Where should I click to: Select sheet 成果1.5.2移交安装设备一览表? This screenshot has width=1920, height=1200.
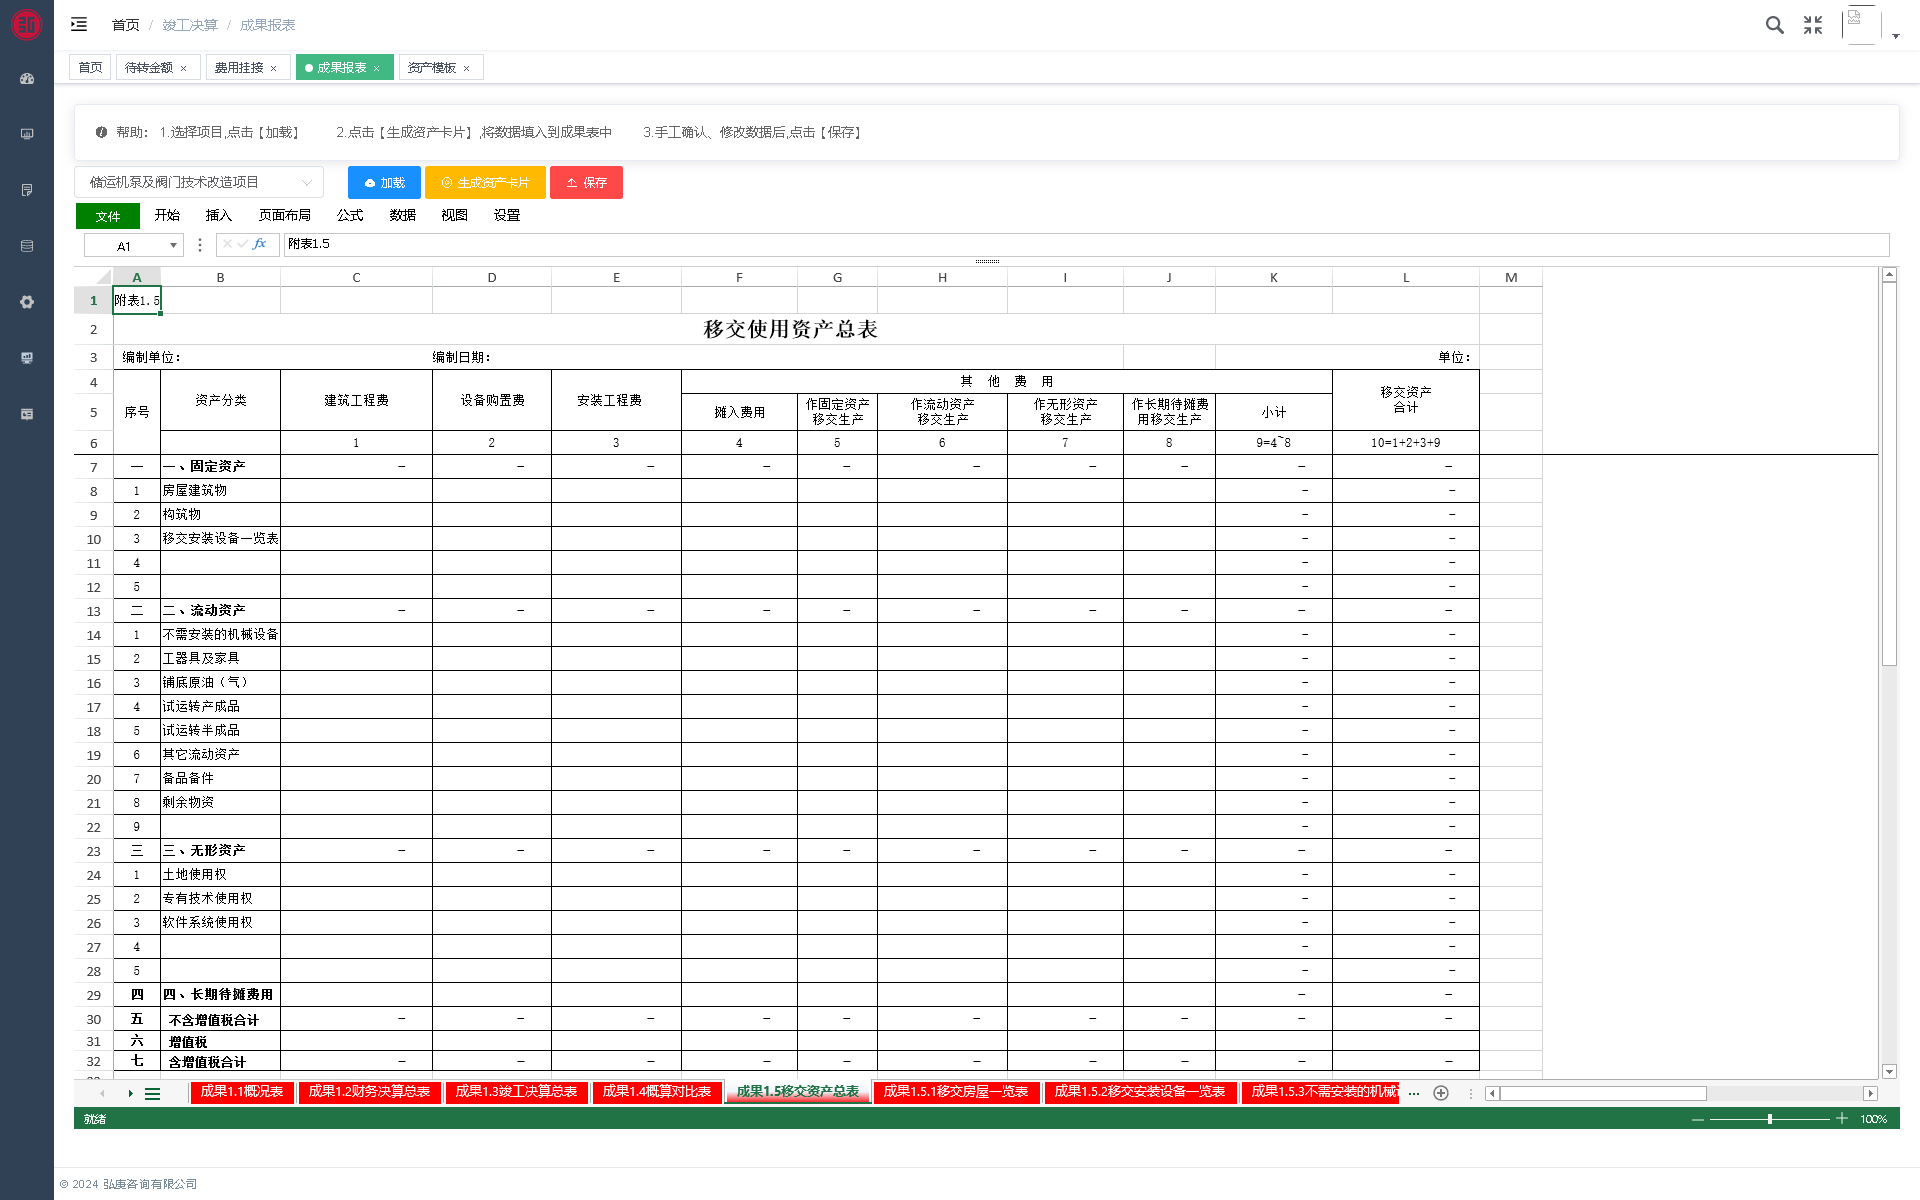coord(1140,1092)
